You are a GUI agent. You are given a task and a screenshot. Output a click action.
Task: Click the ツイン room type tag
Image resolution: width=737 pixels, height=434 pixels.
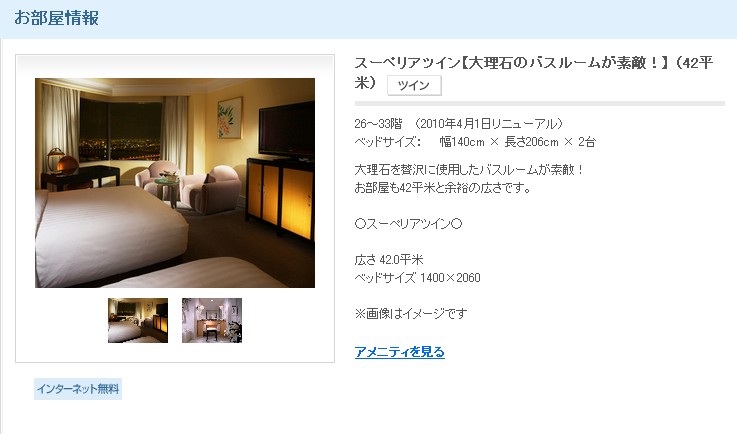pyautogui.click(x=414, y=85)
